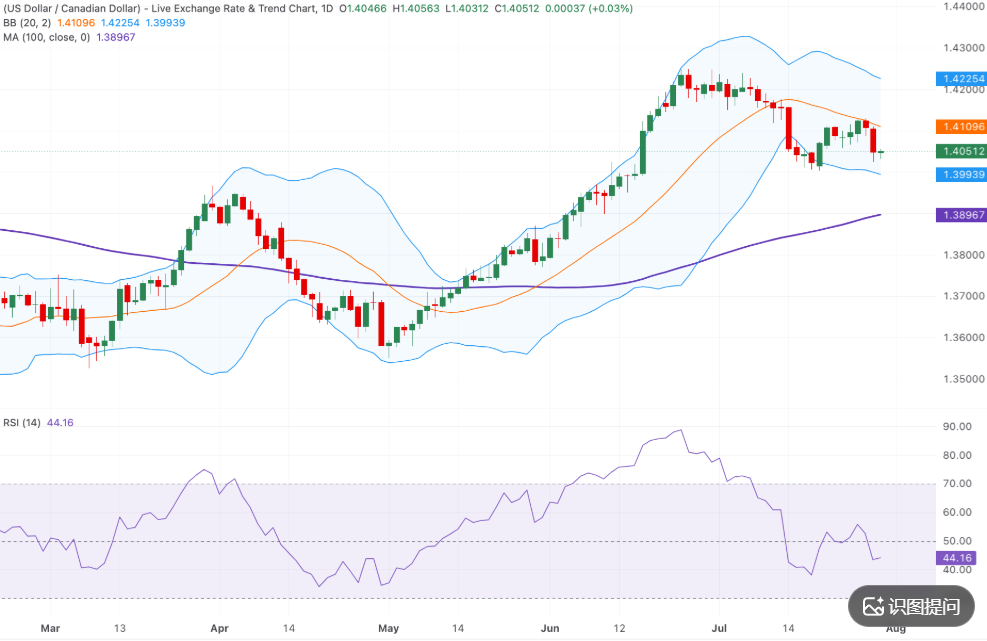Click the 1.44000 price axis label
Screen dimensions: 987x641
964,6
